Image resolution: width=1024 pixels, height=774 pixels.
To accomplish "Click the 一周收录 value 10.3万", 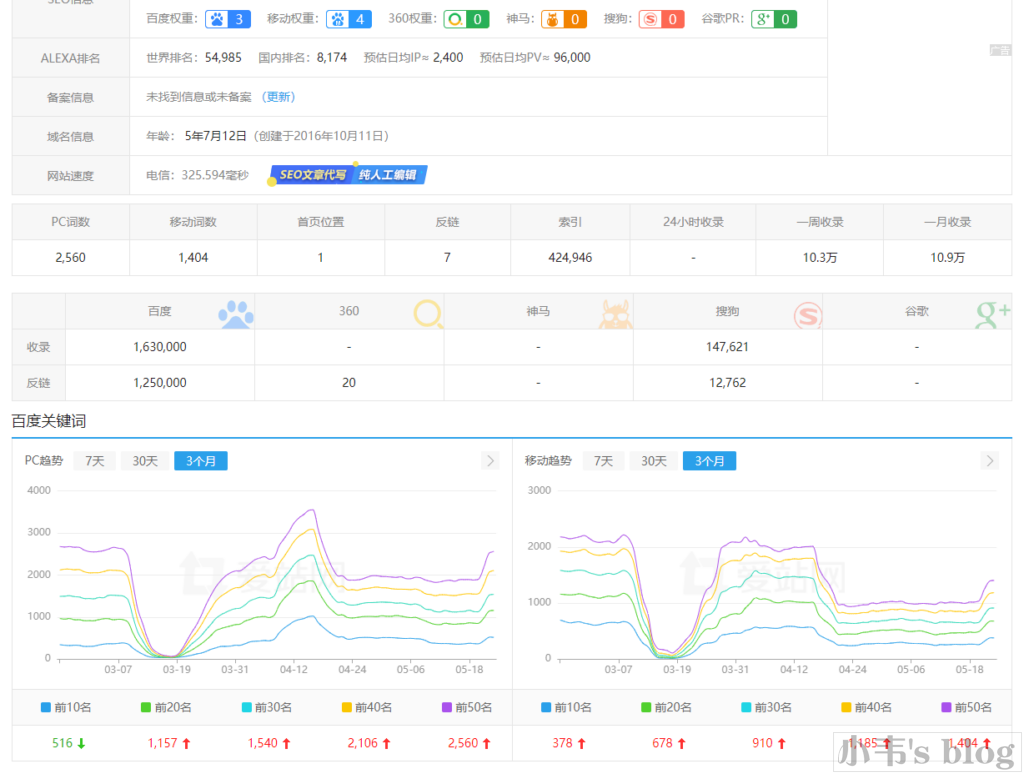I will point(820,257).
